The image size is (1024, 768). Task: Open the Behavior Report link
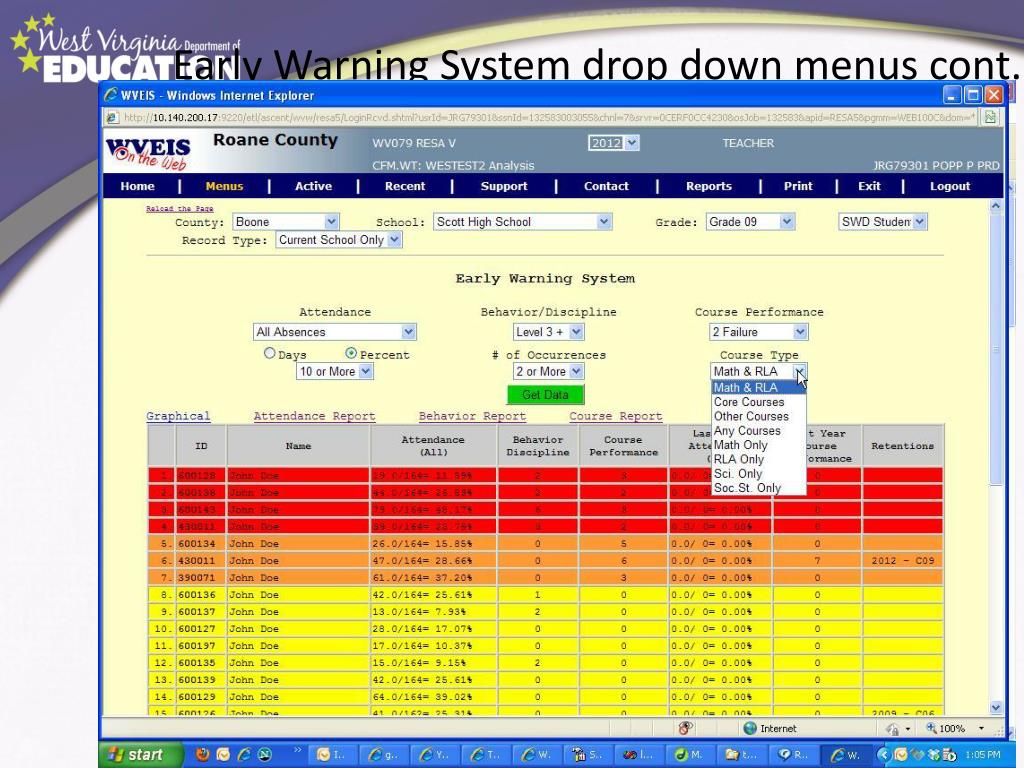click(472, 416)
